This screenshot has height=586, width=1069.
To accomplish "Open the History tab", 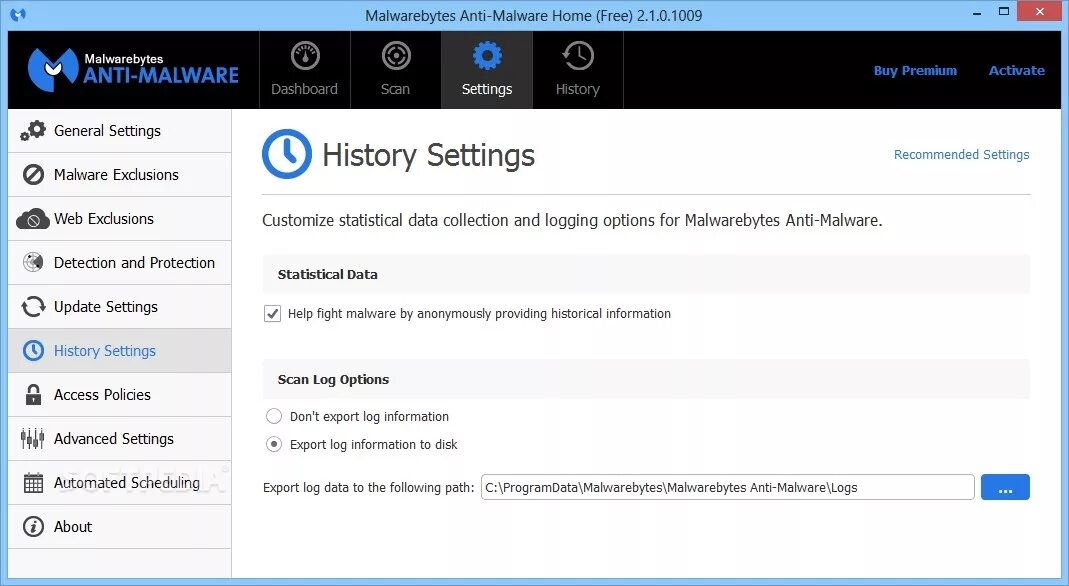I will point(577,70).
